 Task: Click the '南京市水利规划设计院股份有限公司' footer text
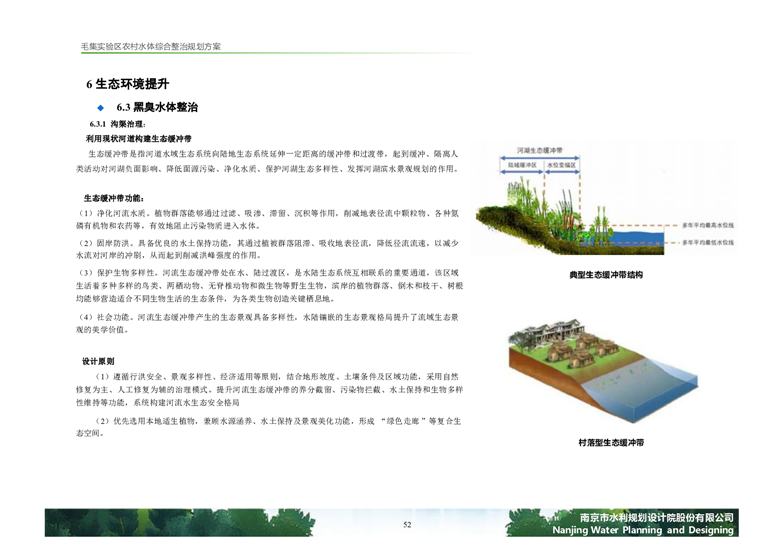click(657, 517)
